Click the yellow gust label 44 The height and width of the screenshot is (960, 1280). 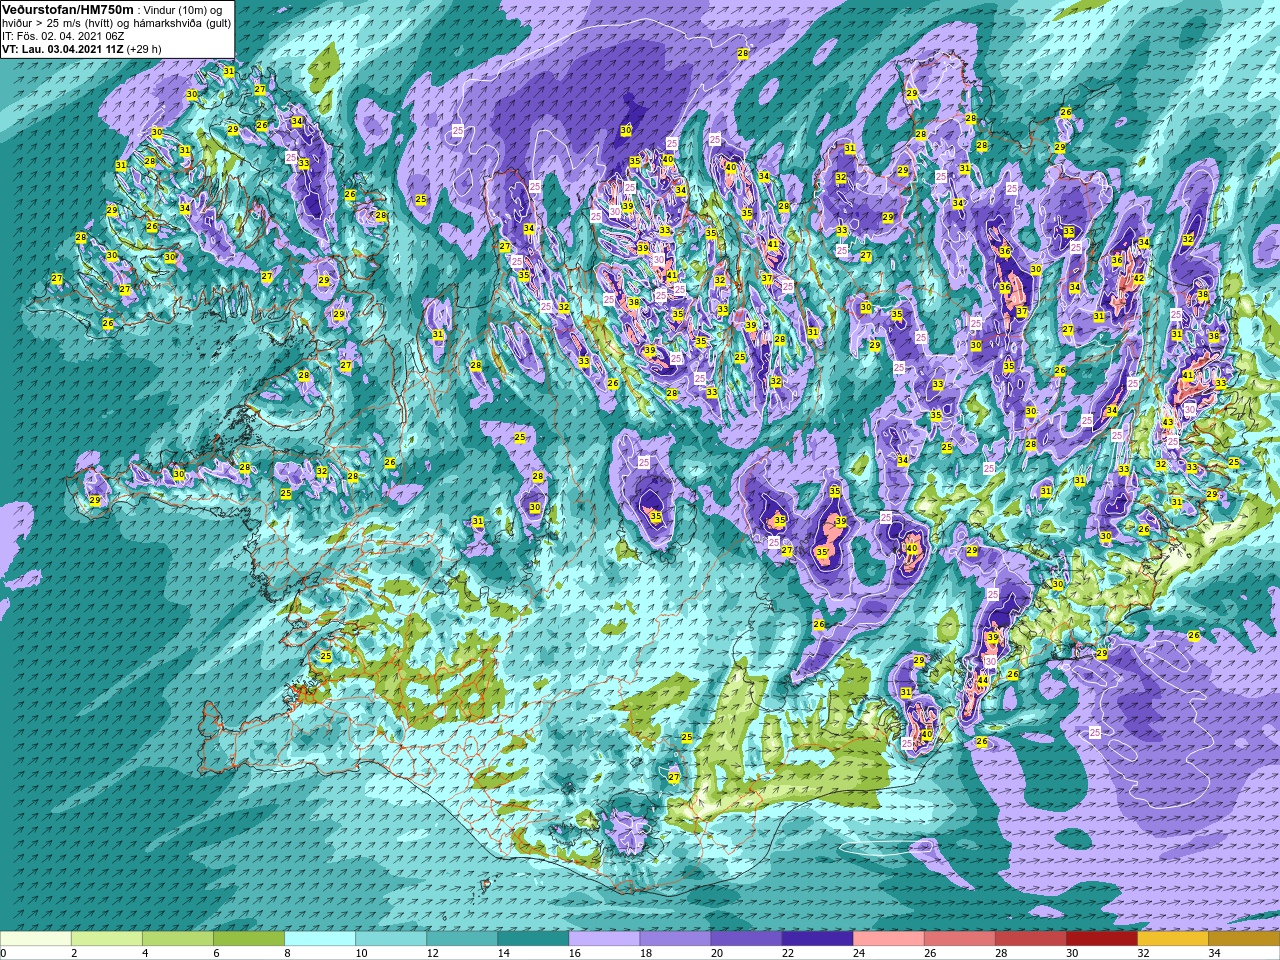(983, 681)
